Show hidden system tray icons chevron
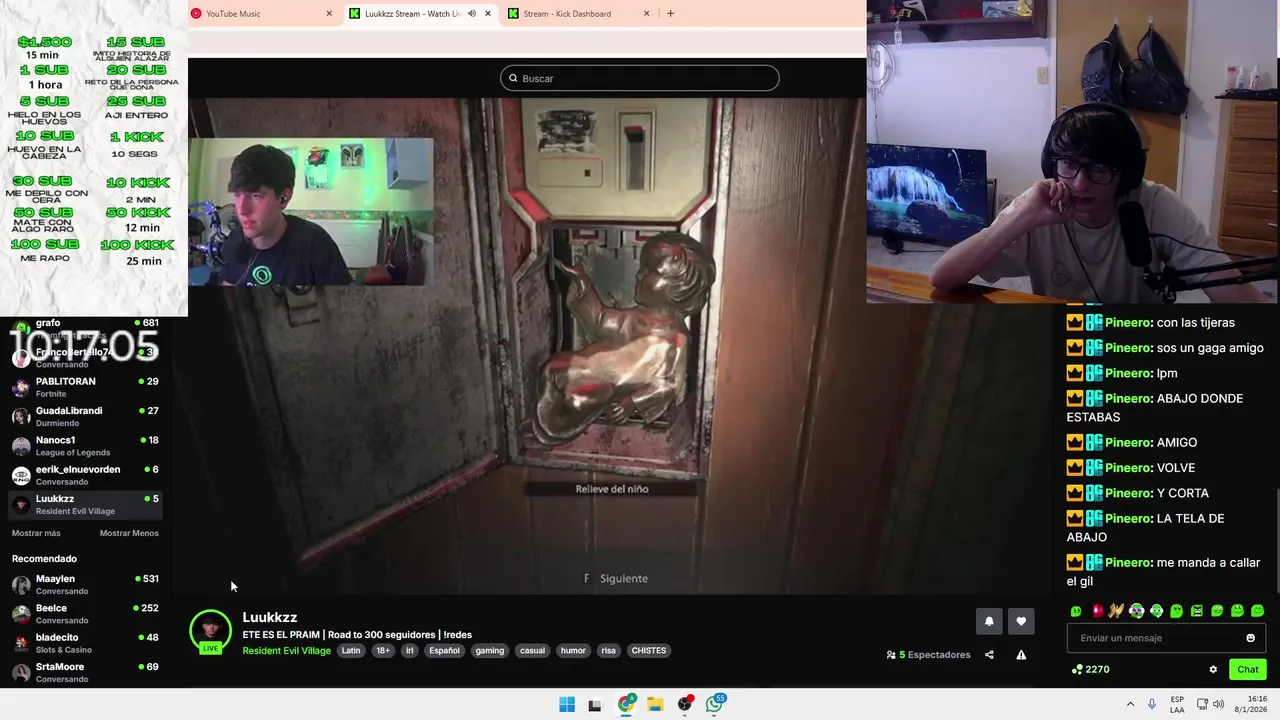1280x720 pixels. [x=1130, y=704]
